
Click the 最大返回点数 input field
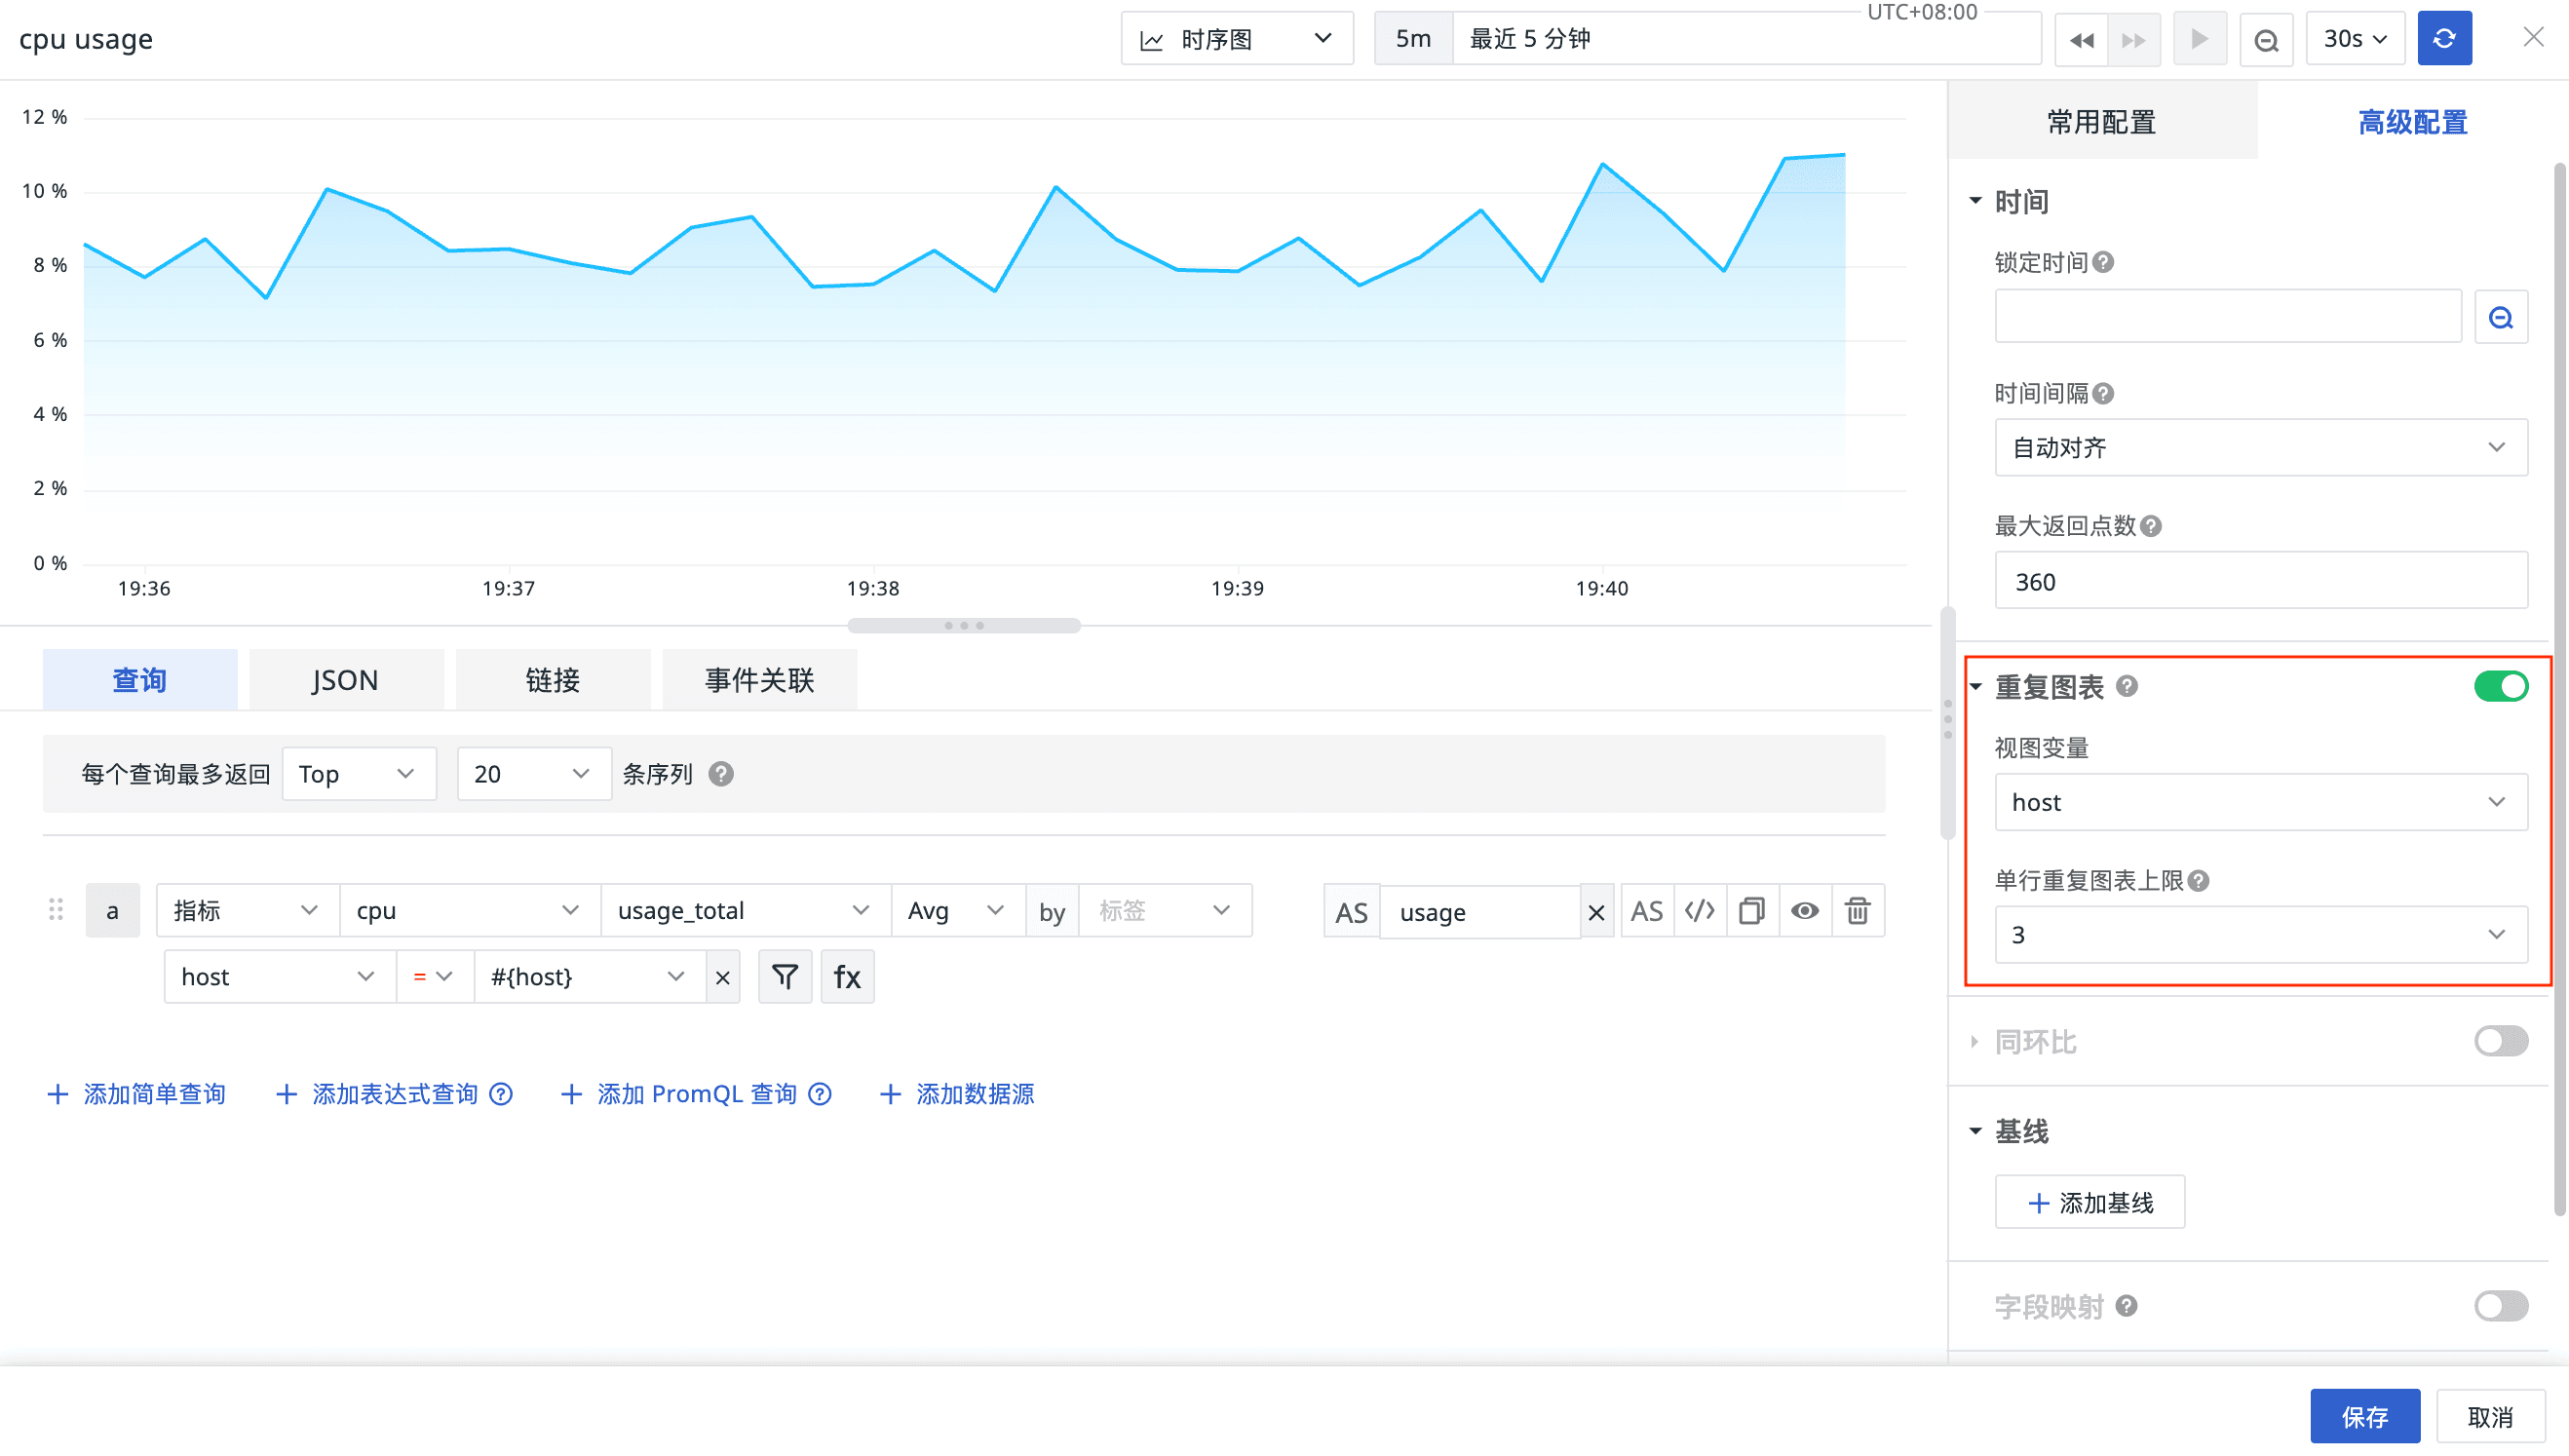click(2260, 582)
